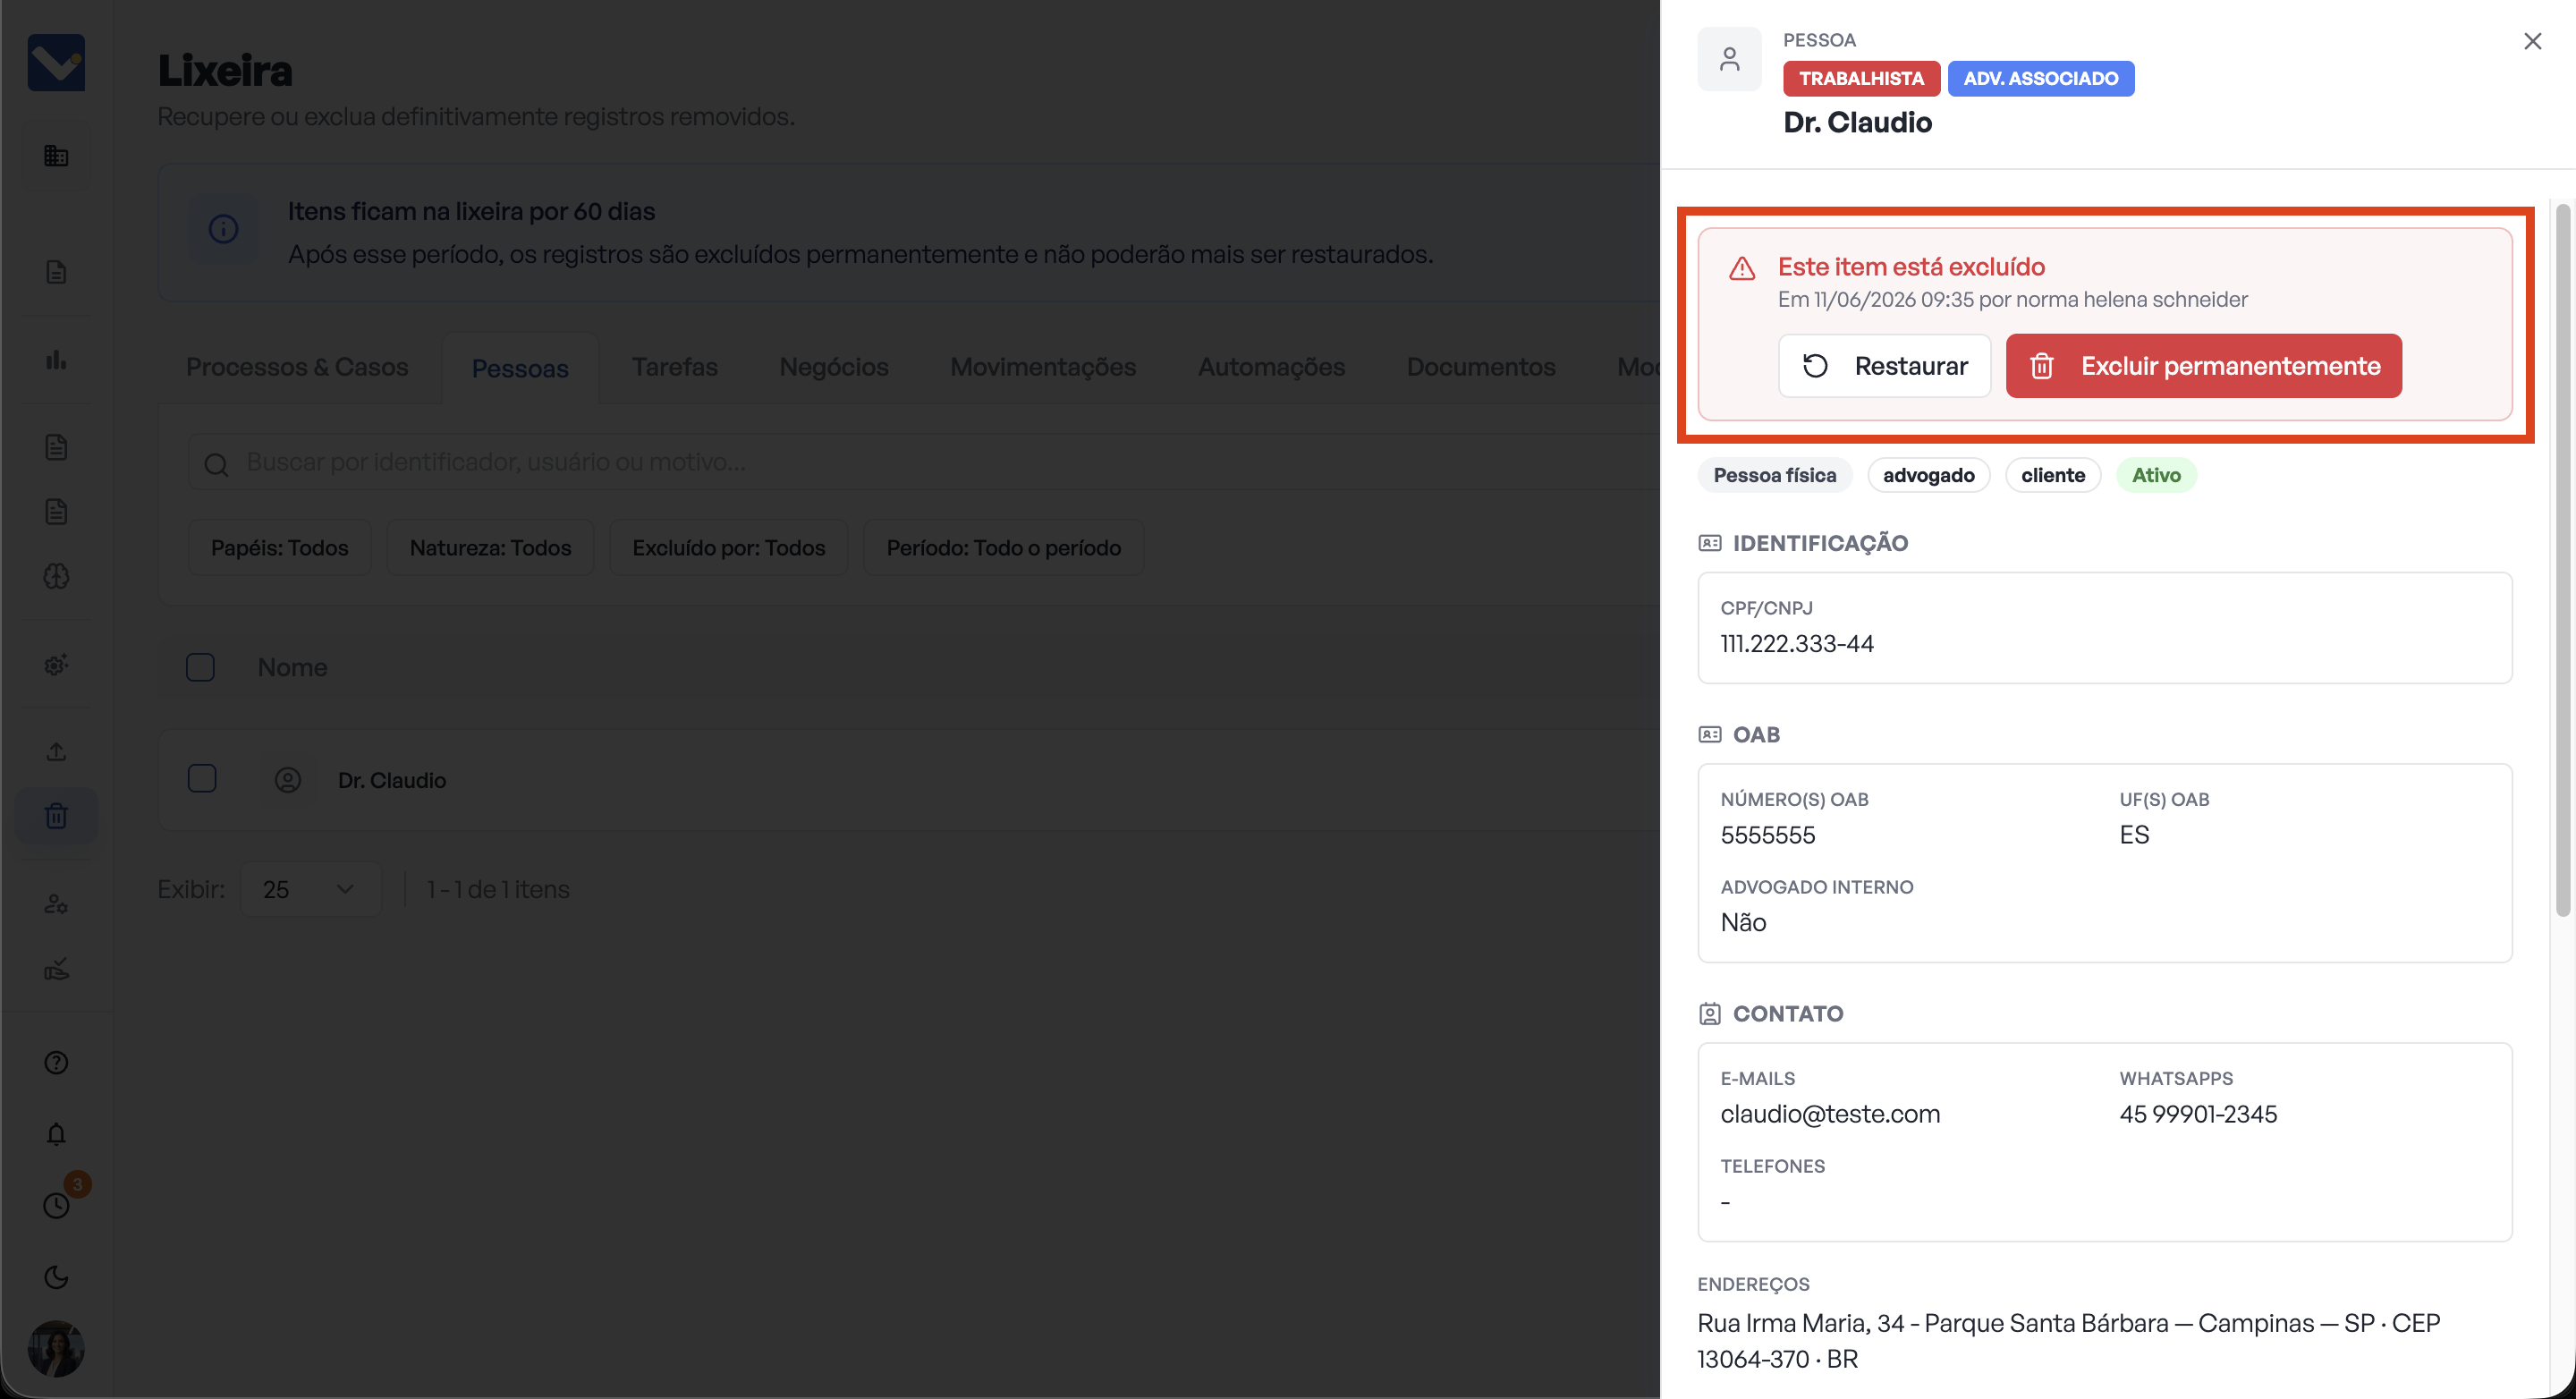Click the Dr. Claudio heading in panel
2576x1399 pixels.
(1857, 122)
